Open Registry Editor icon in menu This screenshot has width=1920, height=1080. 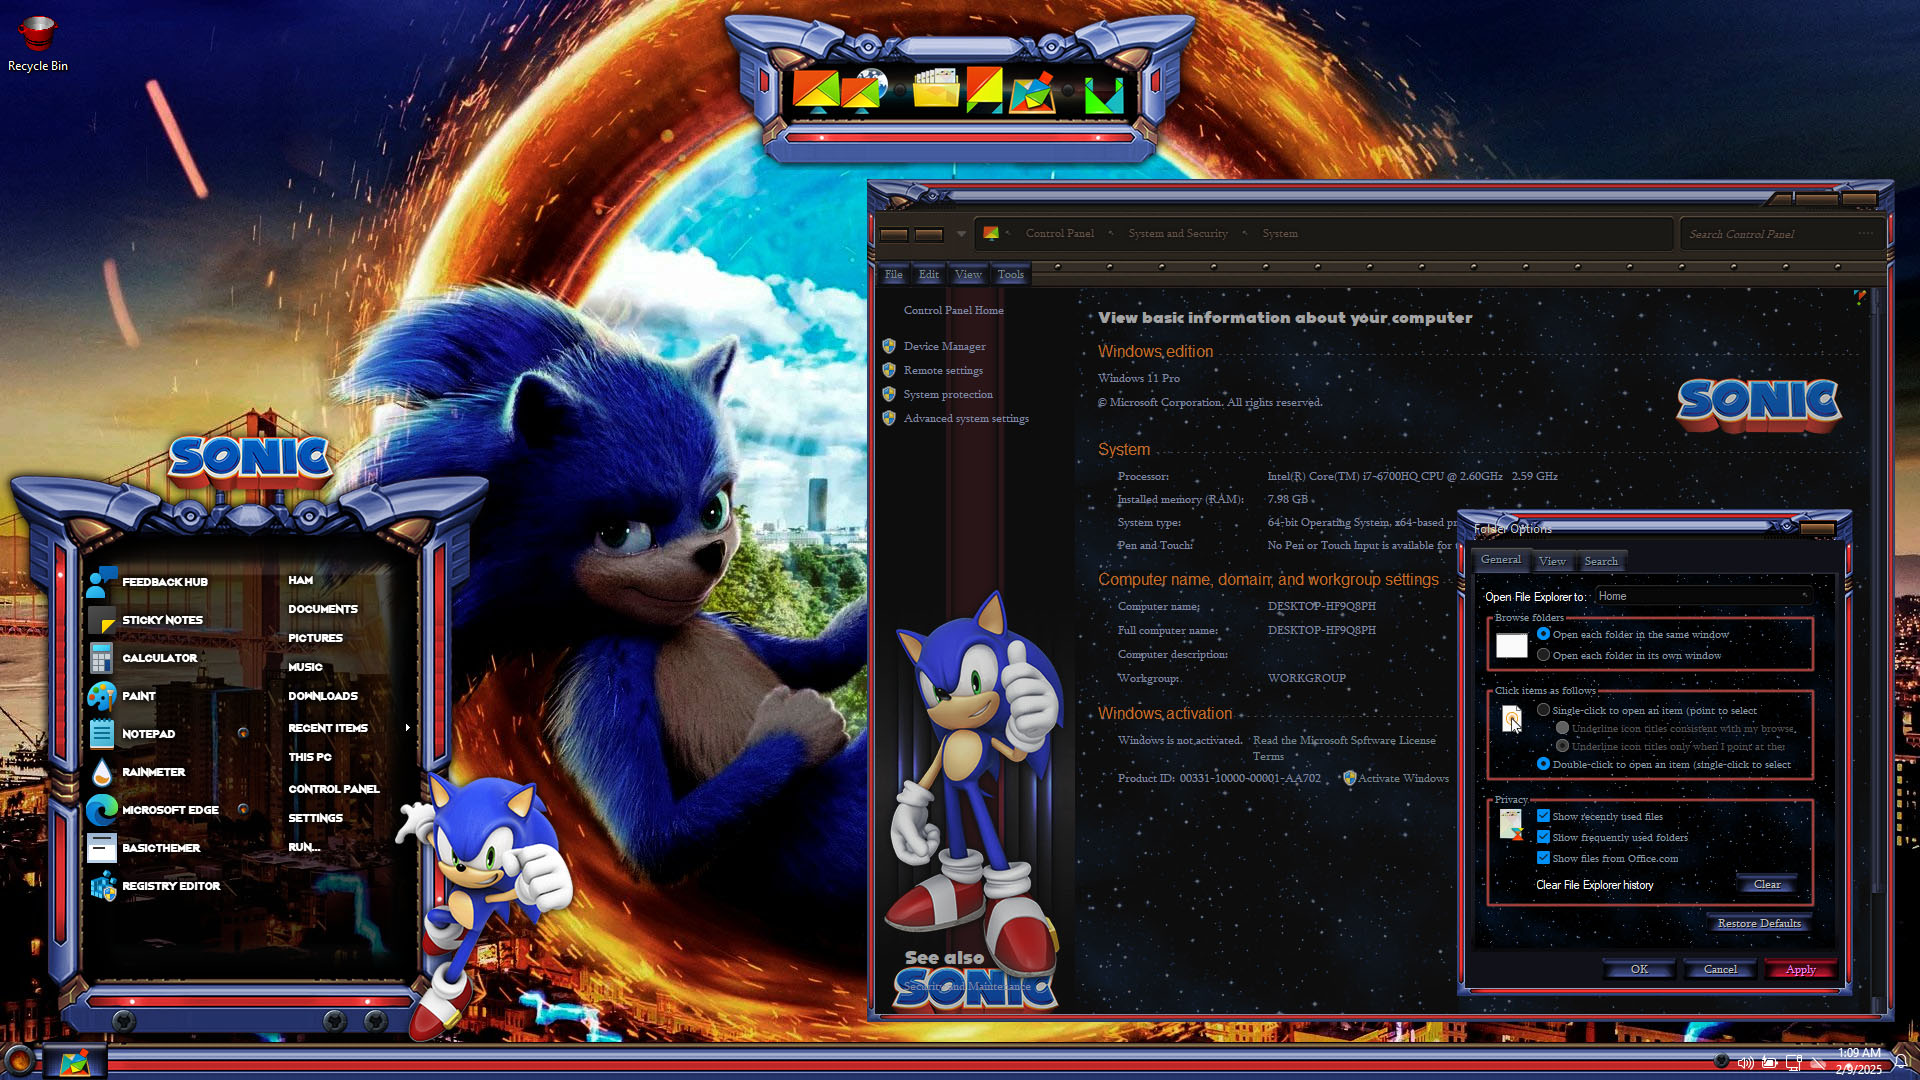click(x=102, y=886)
